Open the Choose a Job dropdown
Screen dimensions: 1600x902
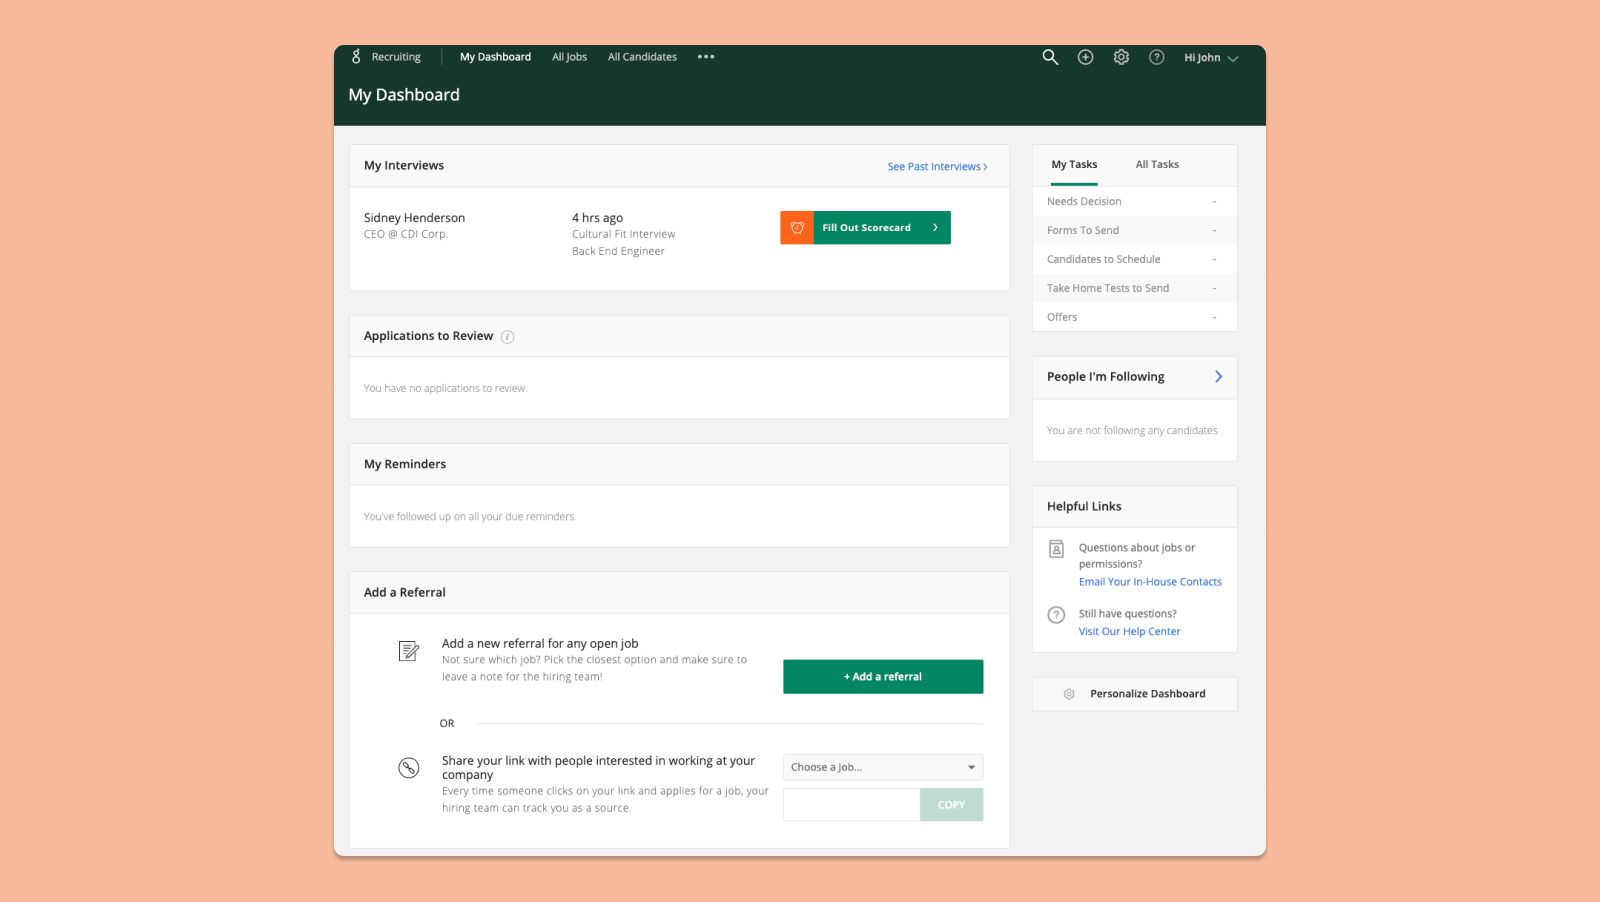(x=882, y=767)
